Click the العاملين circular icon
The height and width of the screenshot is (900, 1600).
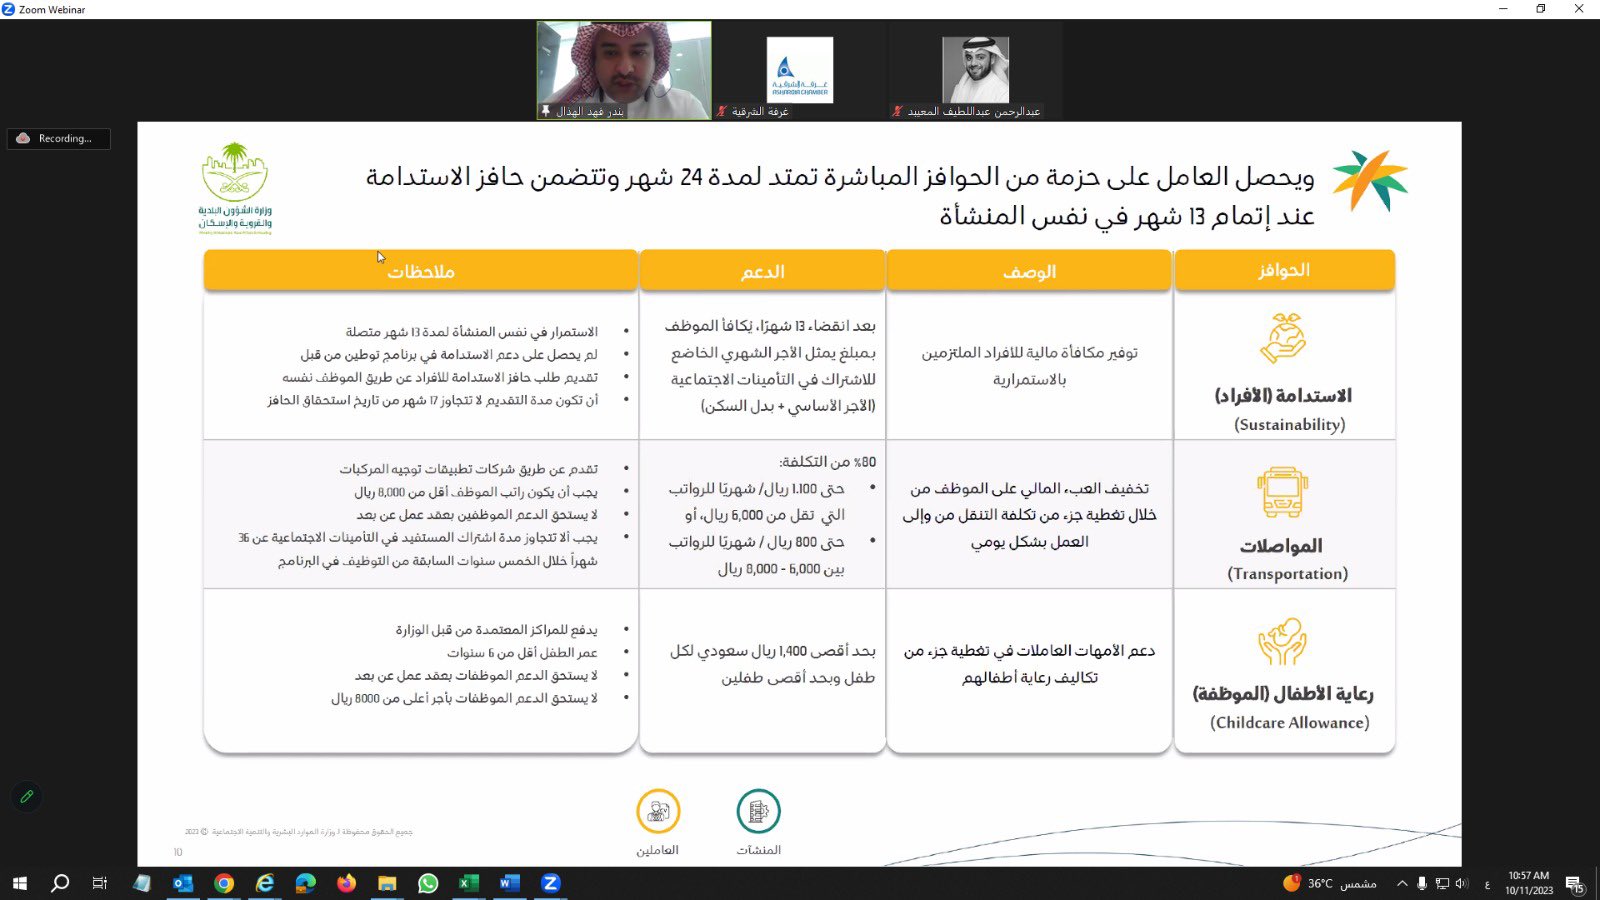658,811
